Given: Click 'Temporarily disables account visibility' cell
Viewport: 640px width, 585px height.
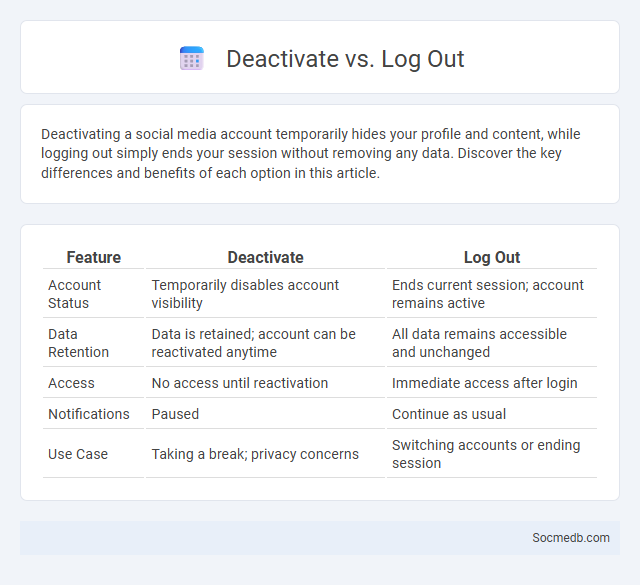Looking at the screenshot, I should (265, 294).
